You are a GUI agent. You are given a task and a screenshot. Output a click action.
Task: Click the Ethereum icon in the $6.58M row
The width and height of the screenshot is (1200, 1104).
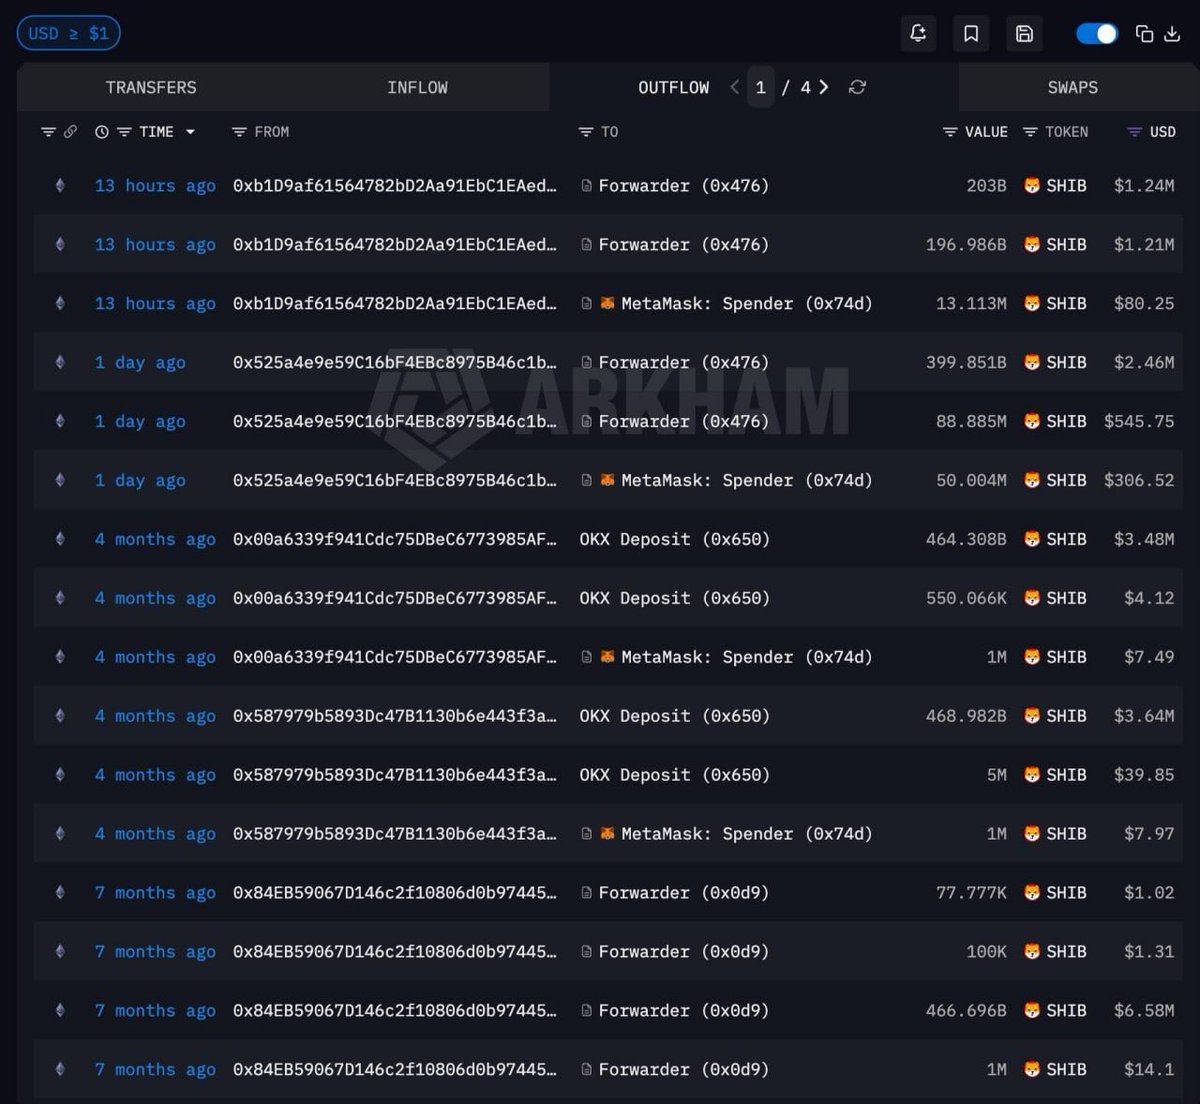[60, 1011]
